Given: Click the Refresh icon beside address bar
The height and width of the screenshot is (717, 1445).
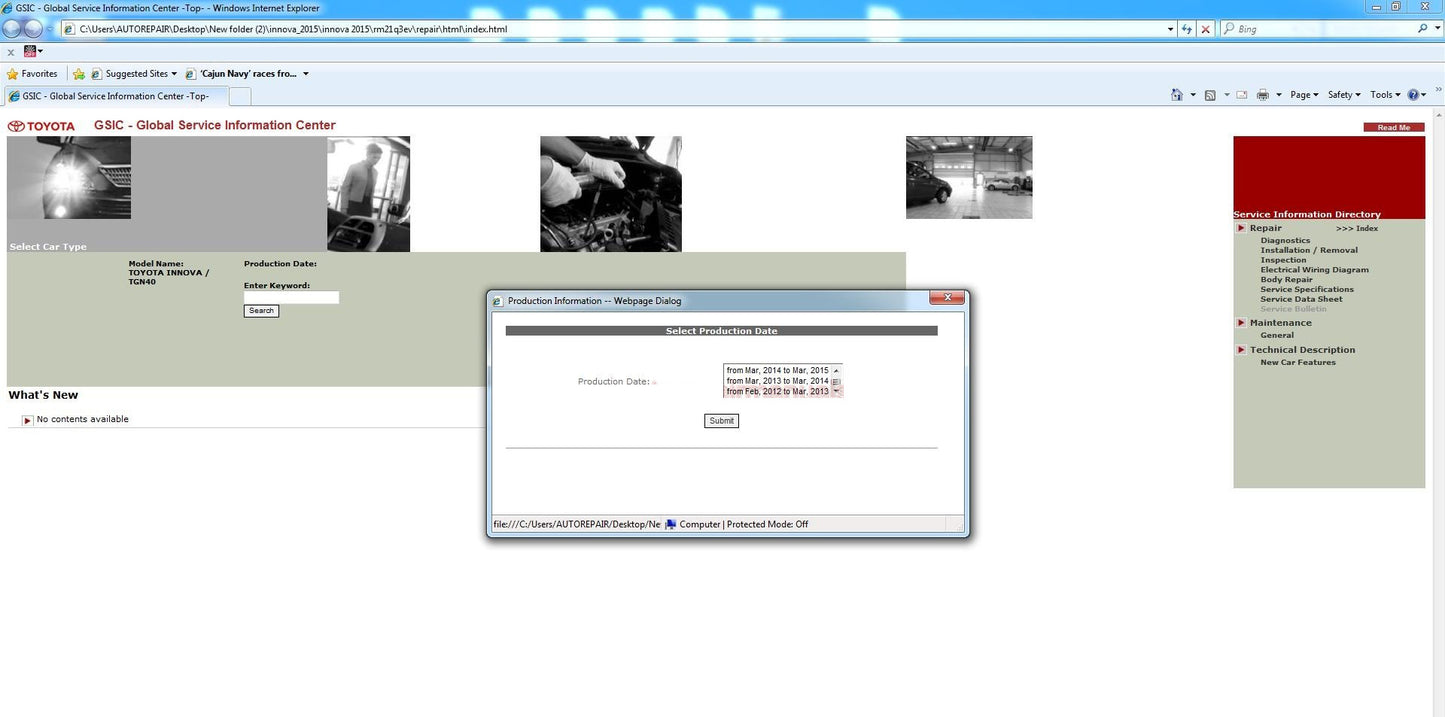Looking at the screenshot, I should 1187,29.
